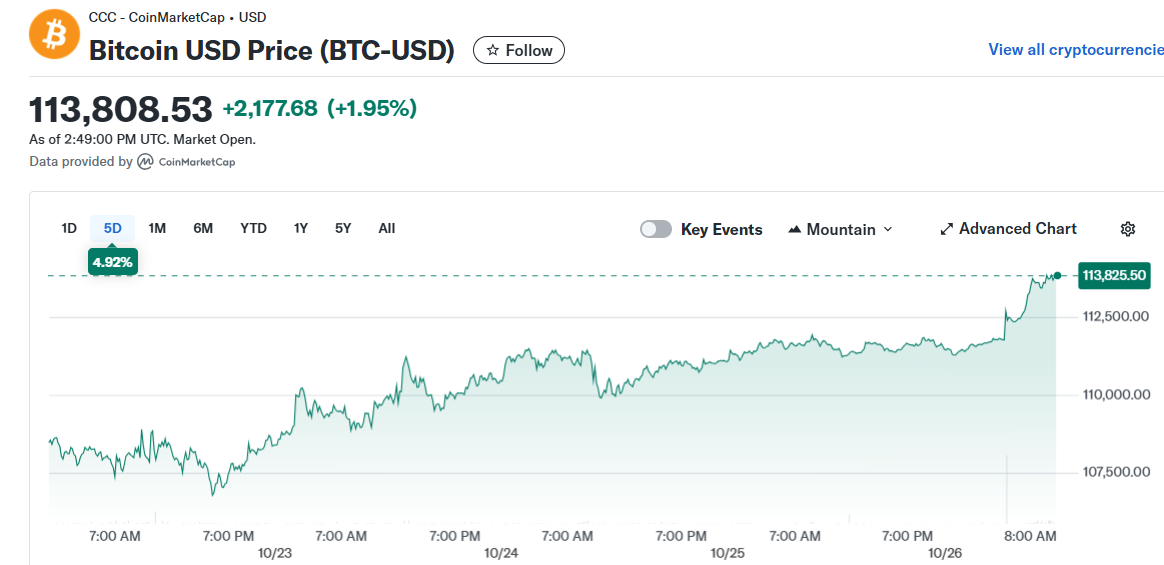Viewport: 1164px width, 565px height.
Task: Expand the Mountain chart type dropdown
Action: pos(840,229)
